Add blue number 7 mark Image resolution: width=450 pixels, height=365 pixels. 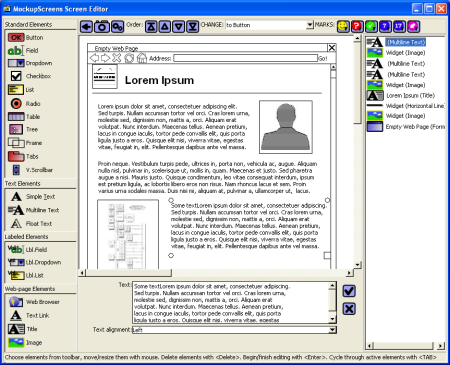[385, 26]
